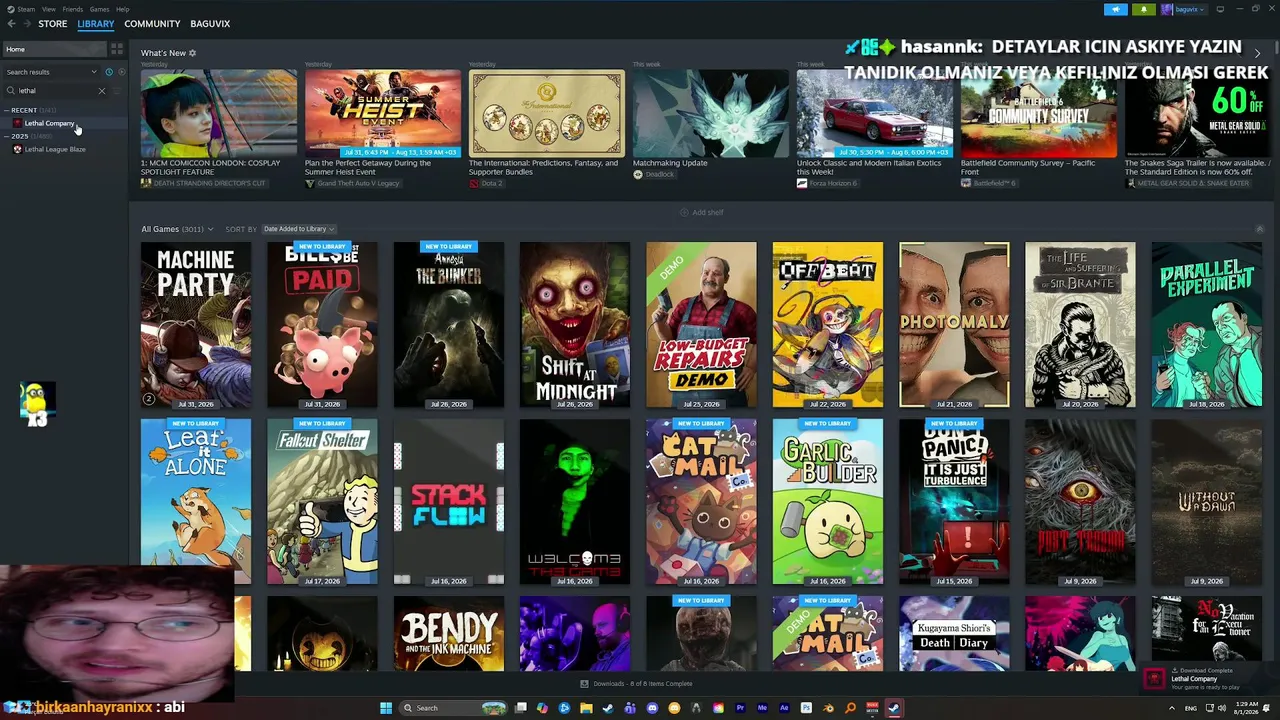
Task: Open the green notifications bell
Action: pos(1144,10)
